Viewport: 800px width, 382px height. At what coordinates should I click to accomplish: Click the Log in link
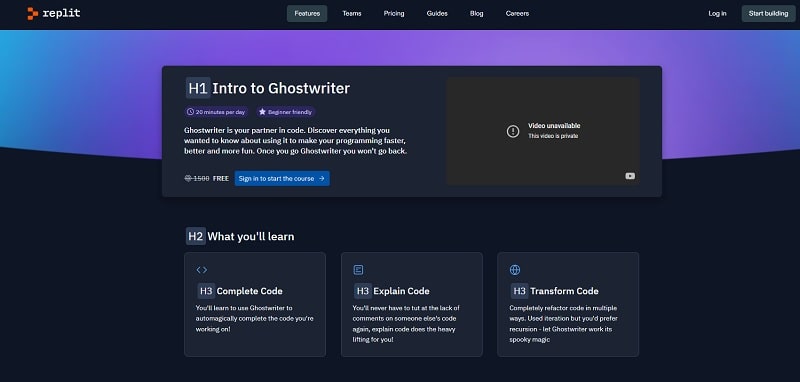[x=717, y=14]
